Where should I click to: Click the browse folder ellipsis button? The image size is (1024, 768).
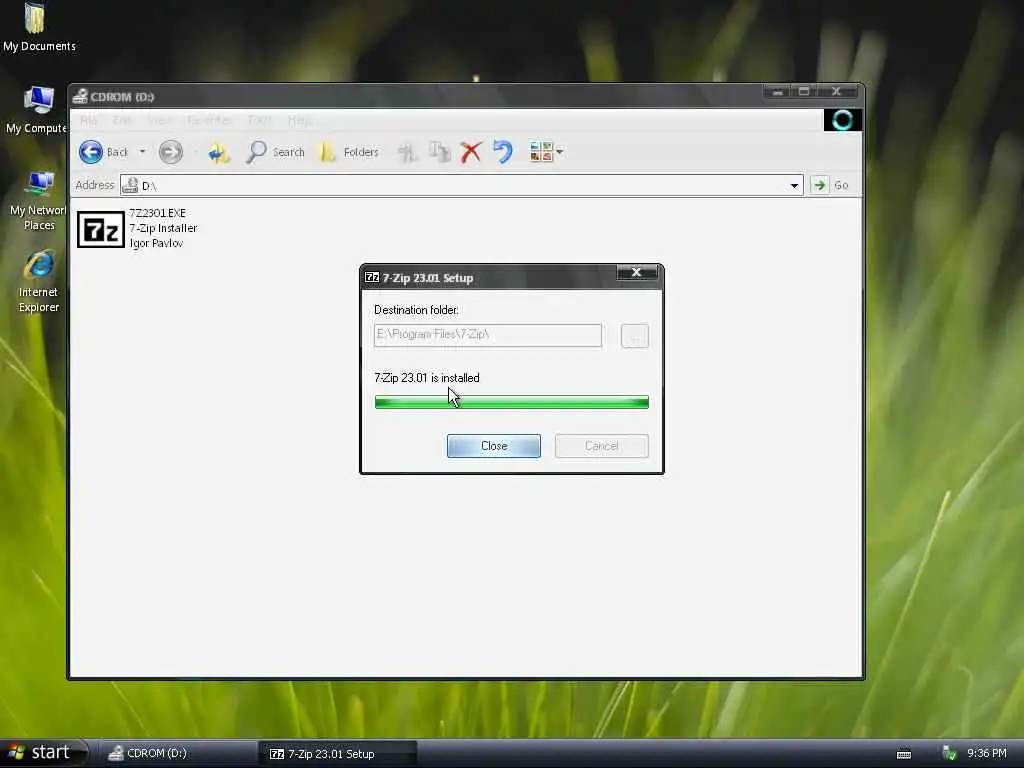pos(634,336)
